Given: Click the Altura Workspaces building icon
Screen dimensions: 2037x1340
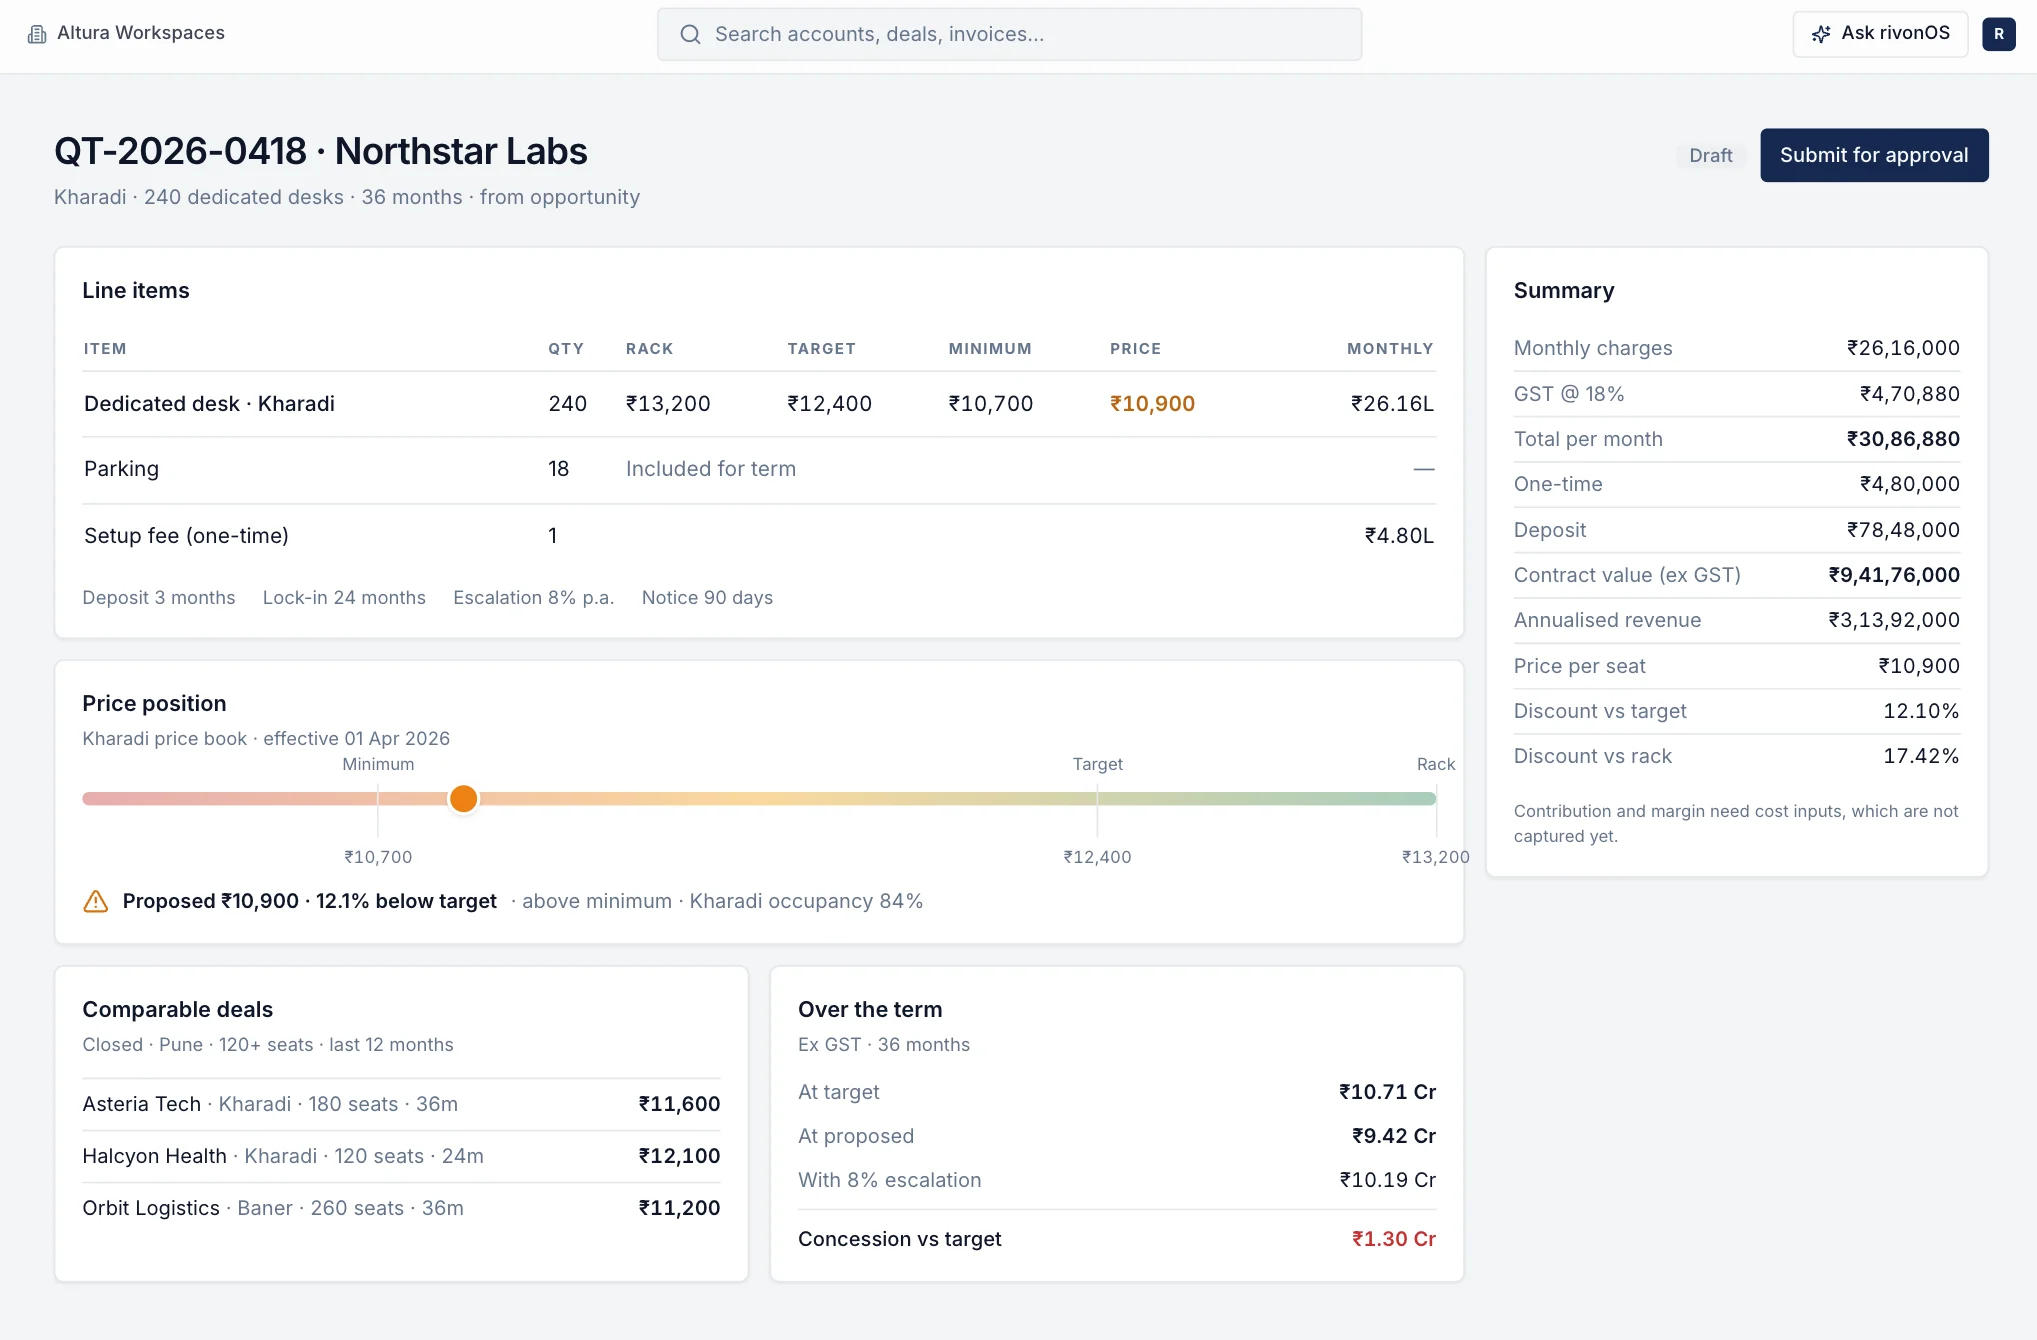Looking at the screenshot, I should [x=37, y=34].
